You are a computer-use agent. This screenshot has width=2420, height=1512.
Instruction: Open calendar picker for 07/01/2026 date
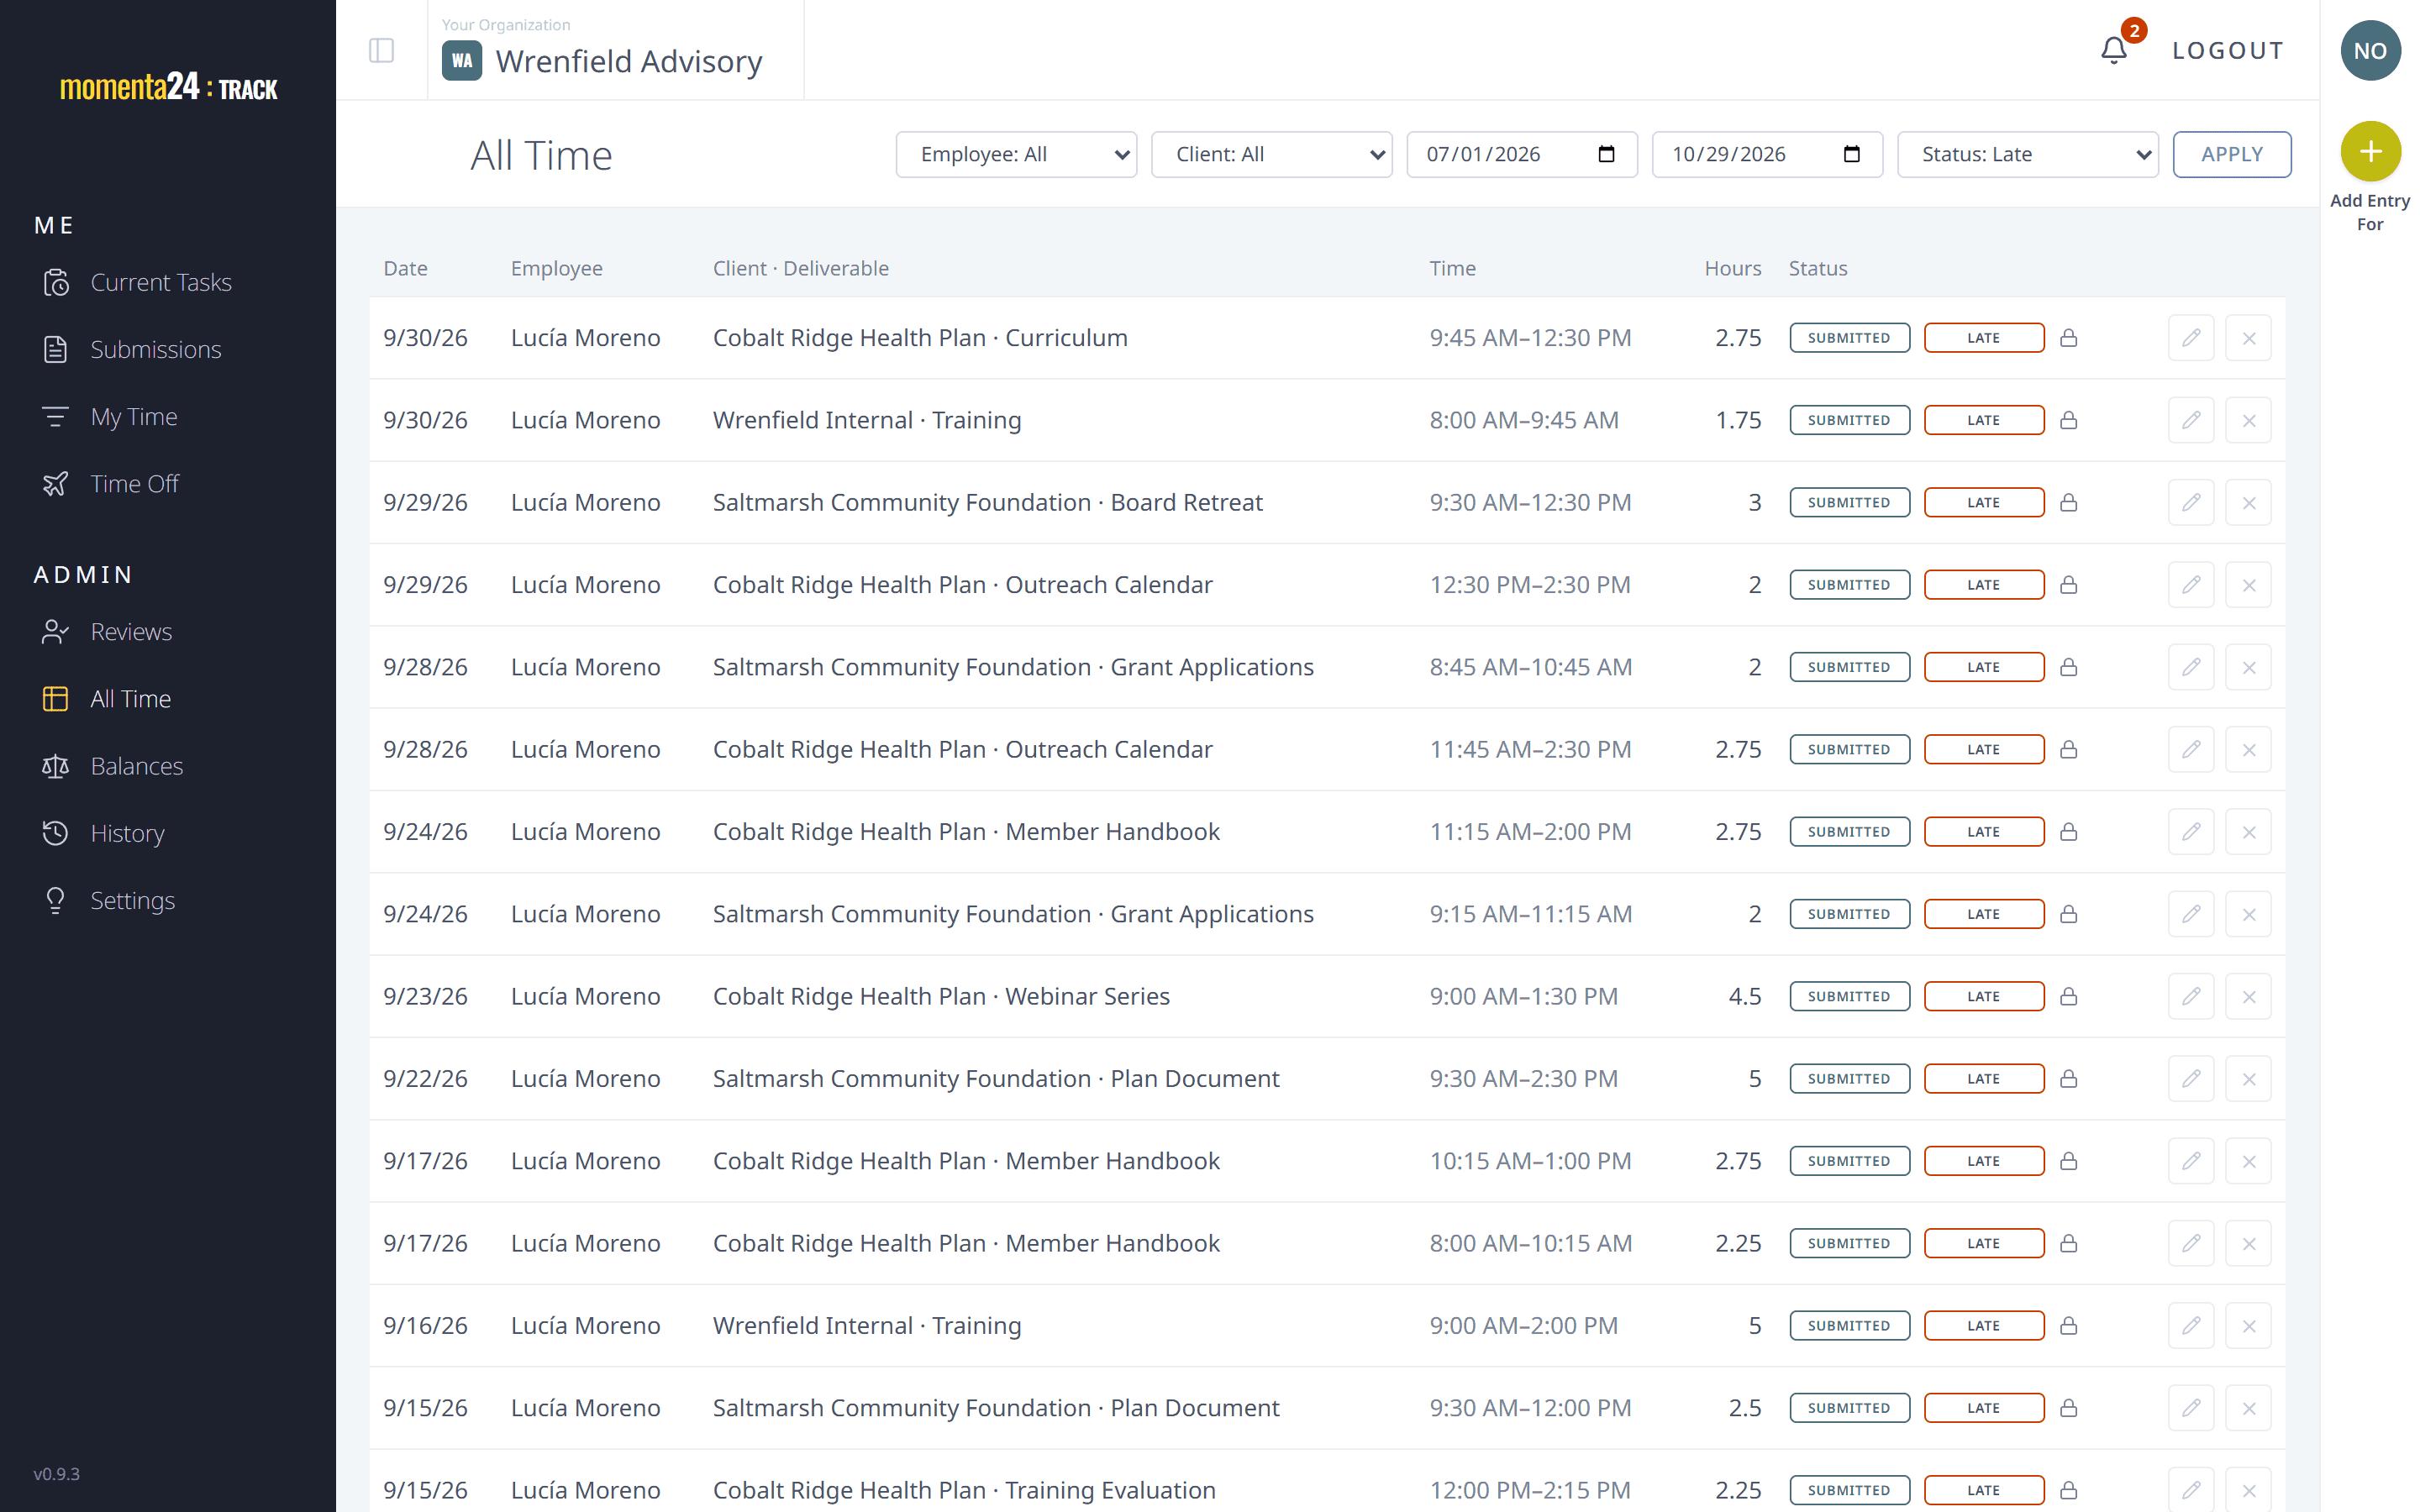1606,154
